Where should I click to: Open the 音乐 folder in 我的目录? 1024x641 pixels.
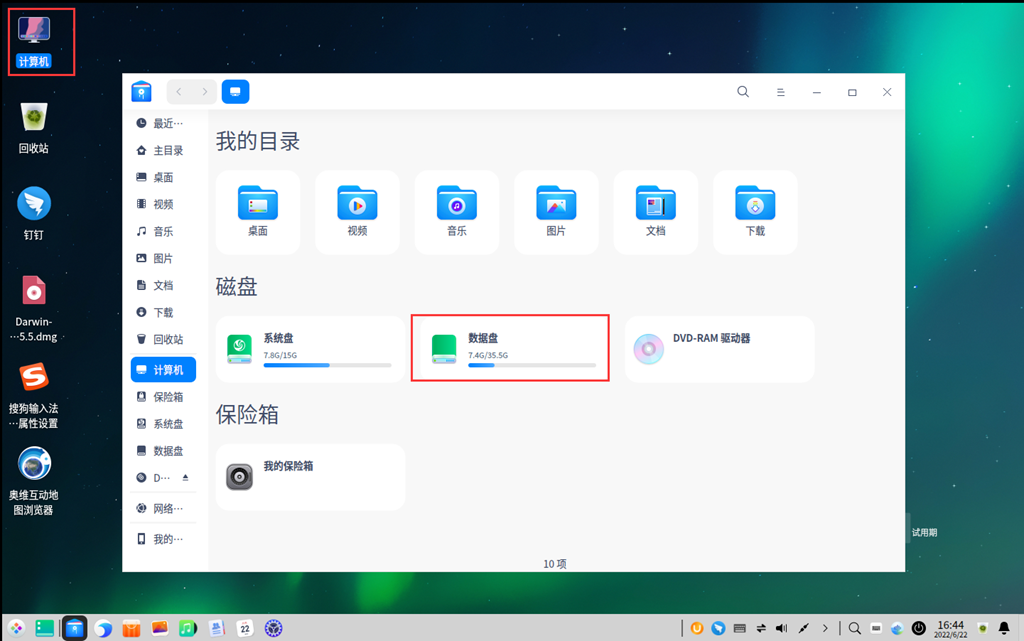[456, 211]
